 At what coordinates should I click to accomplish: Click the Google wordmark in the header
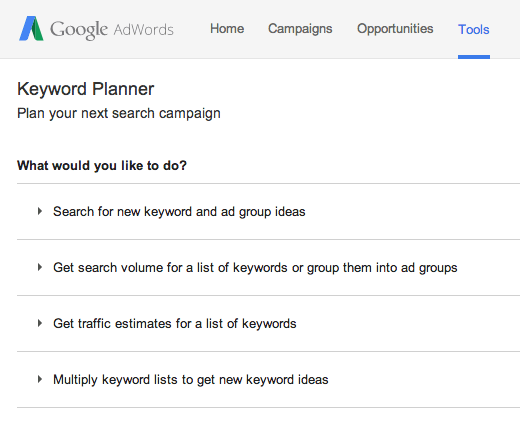tap(79, 30)
